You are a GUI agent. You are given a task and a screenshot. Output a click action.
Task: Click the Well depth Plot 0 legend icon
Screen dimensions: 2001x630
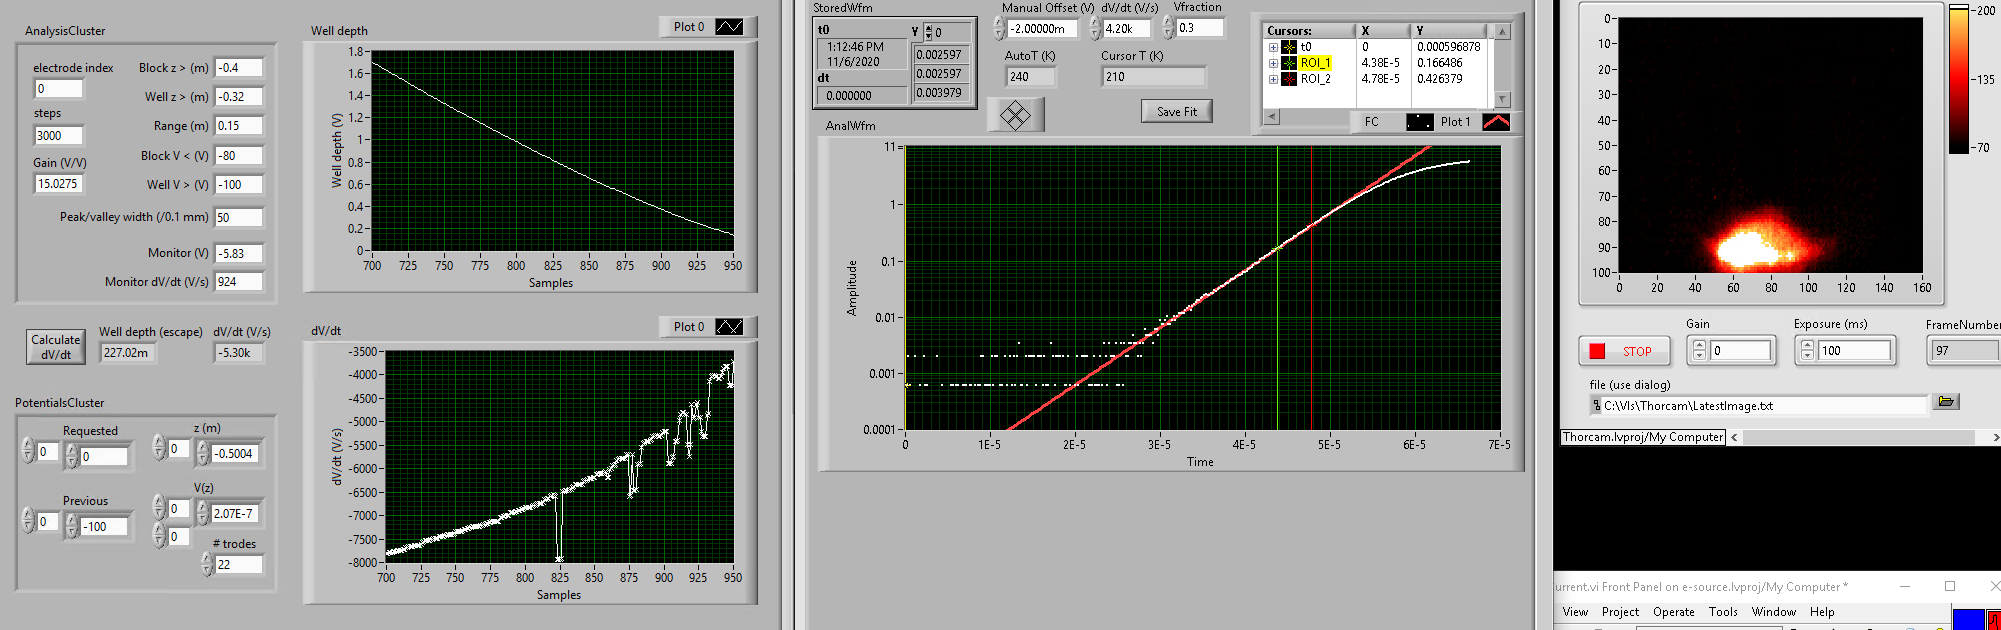coord(729,27)
